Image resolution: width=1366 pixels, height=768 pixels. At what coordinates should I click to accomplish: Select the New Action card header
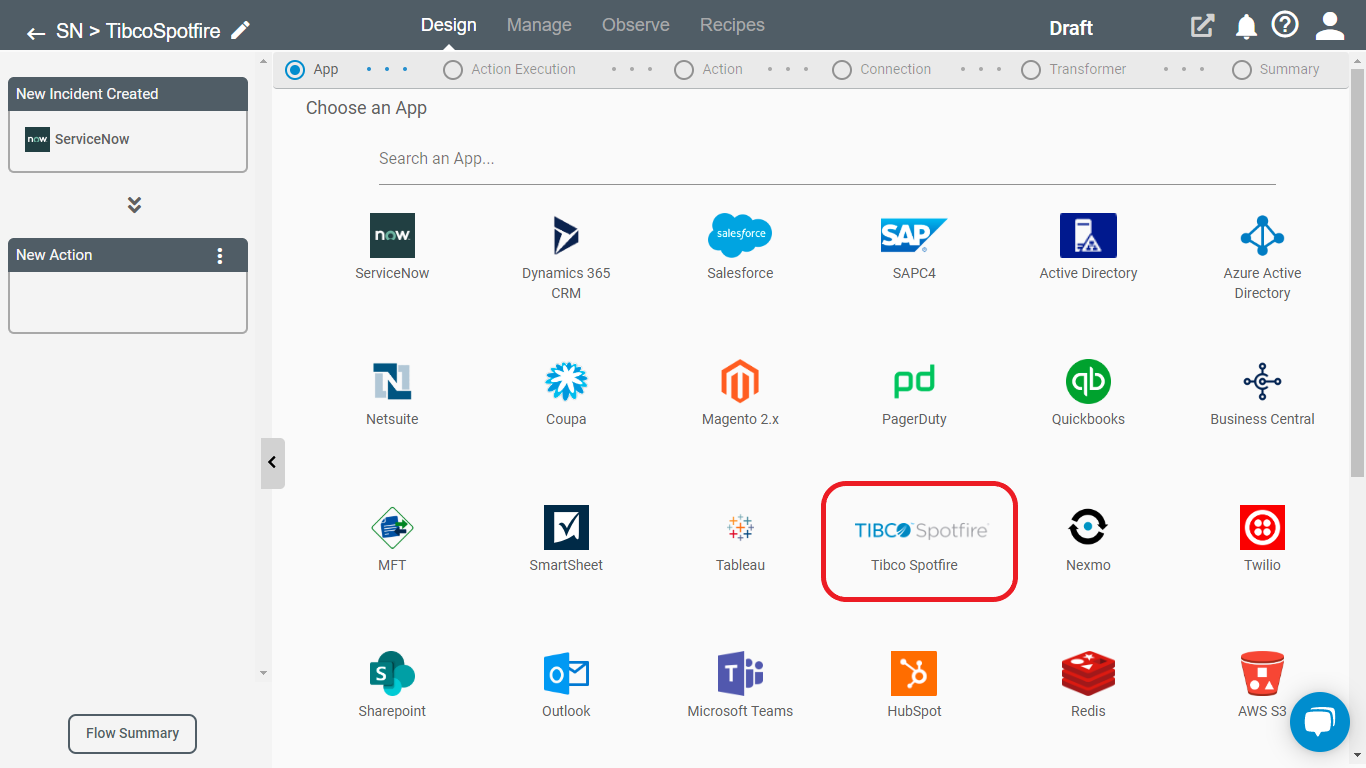(x=128, y=255)
